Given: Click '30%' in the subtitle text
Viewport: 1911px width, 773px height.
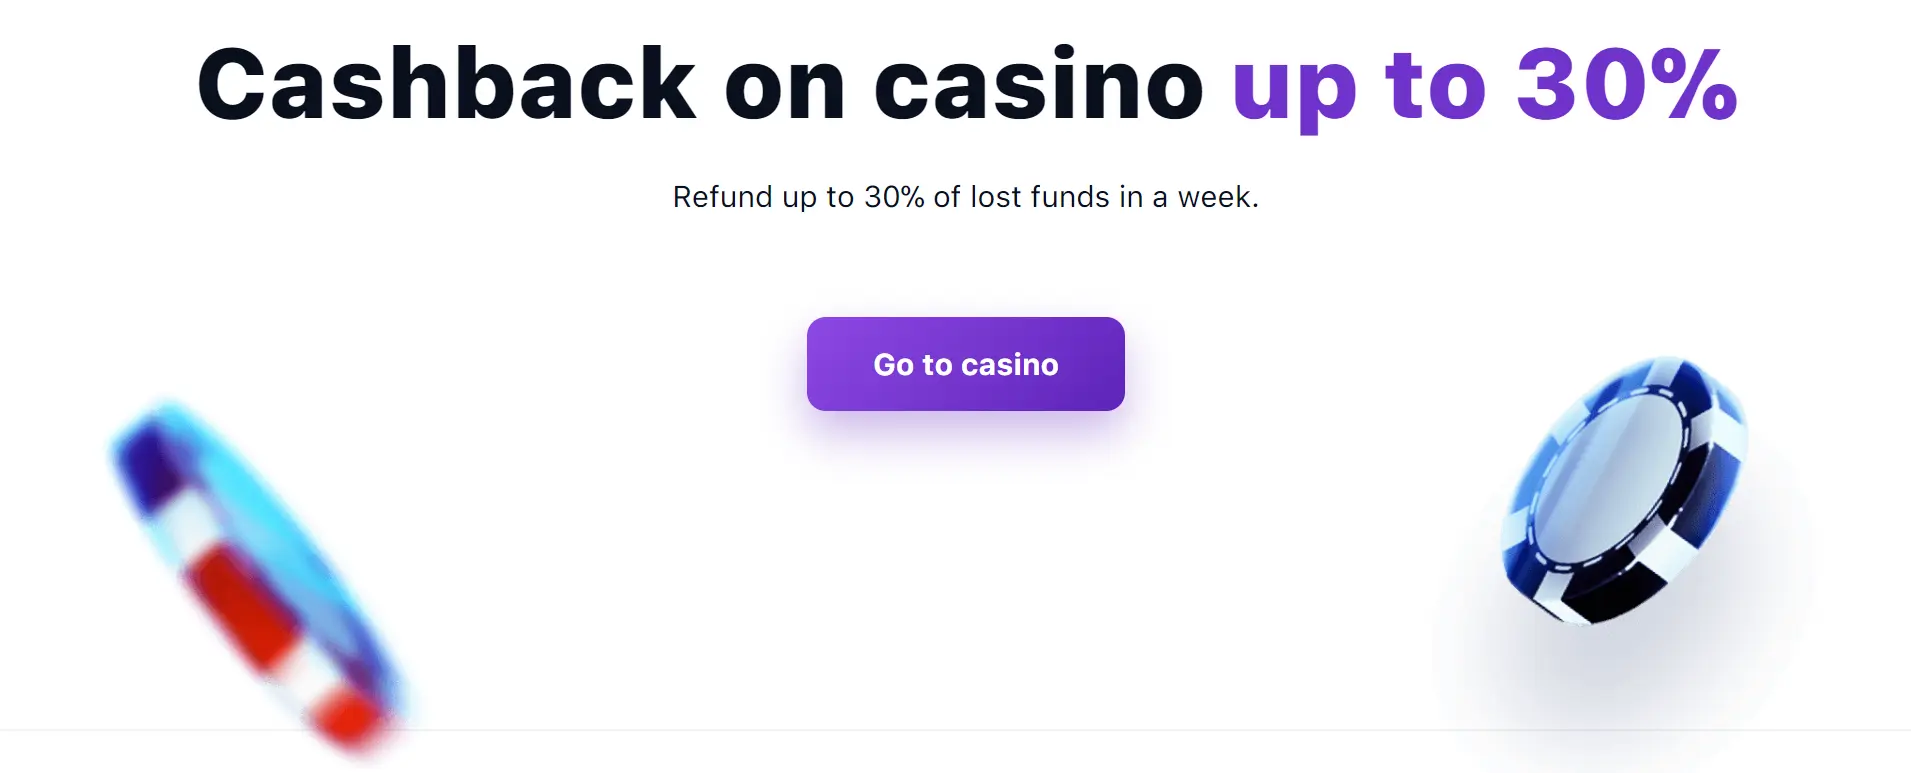Looking at the screenshot, I should [894, 197].
